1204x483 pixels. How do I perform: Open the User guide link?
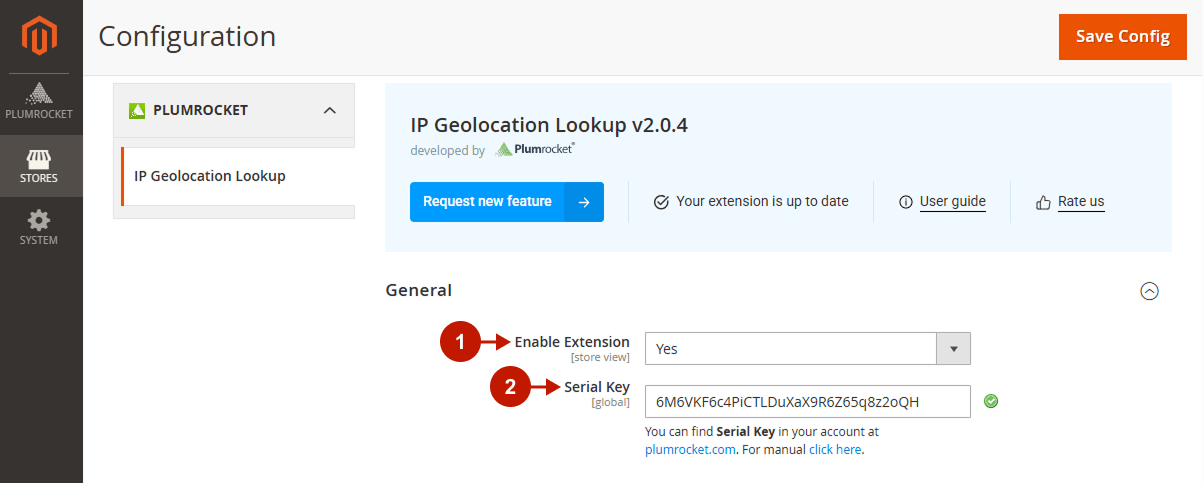(953, 202)
